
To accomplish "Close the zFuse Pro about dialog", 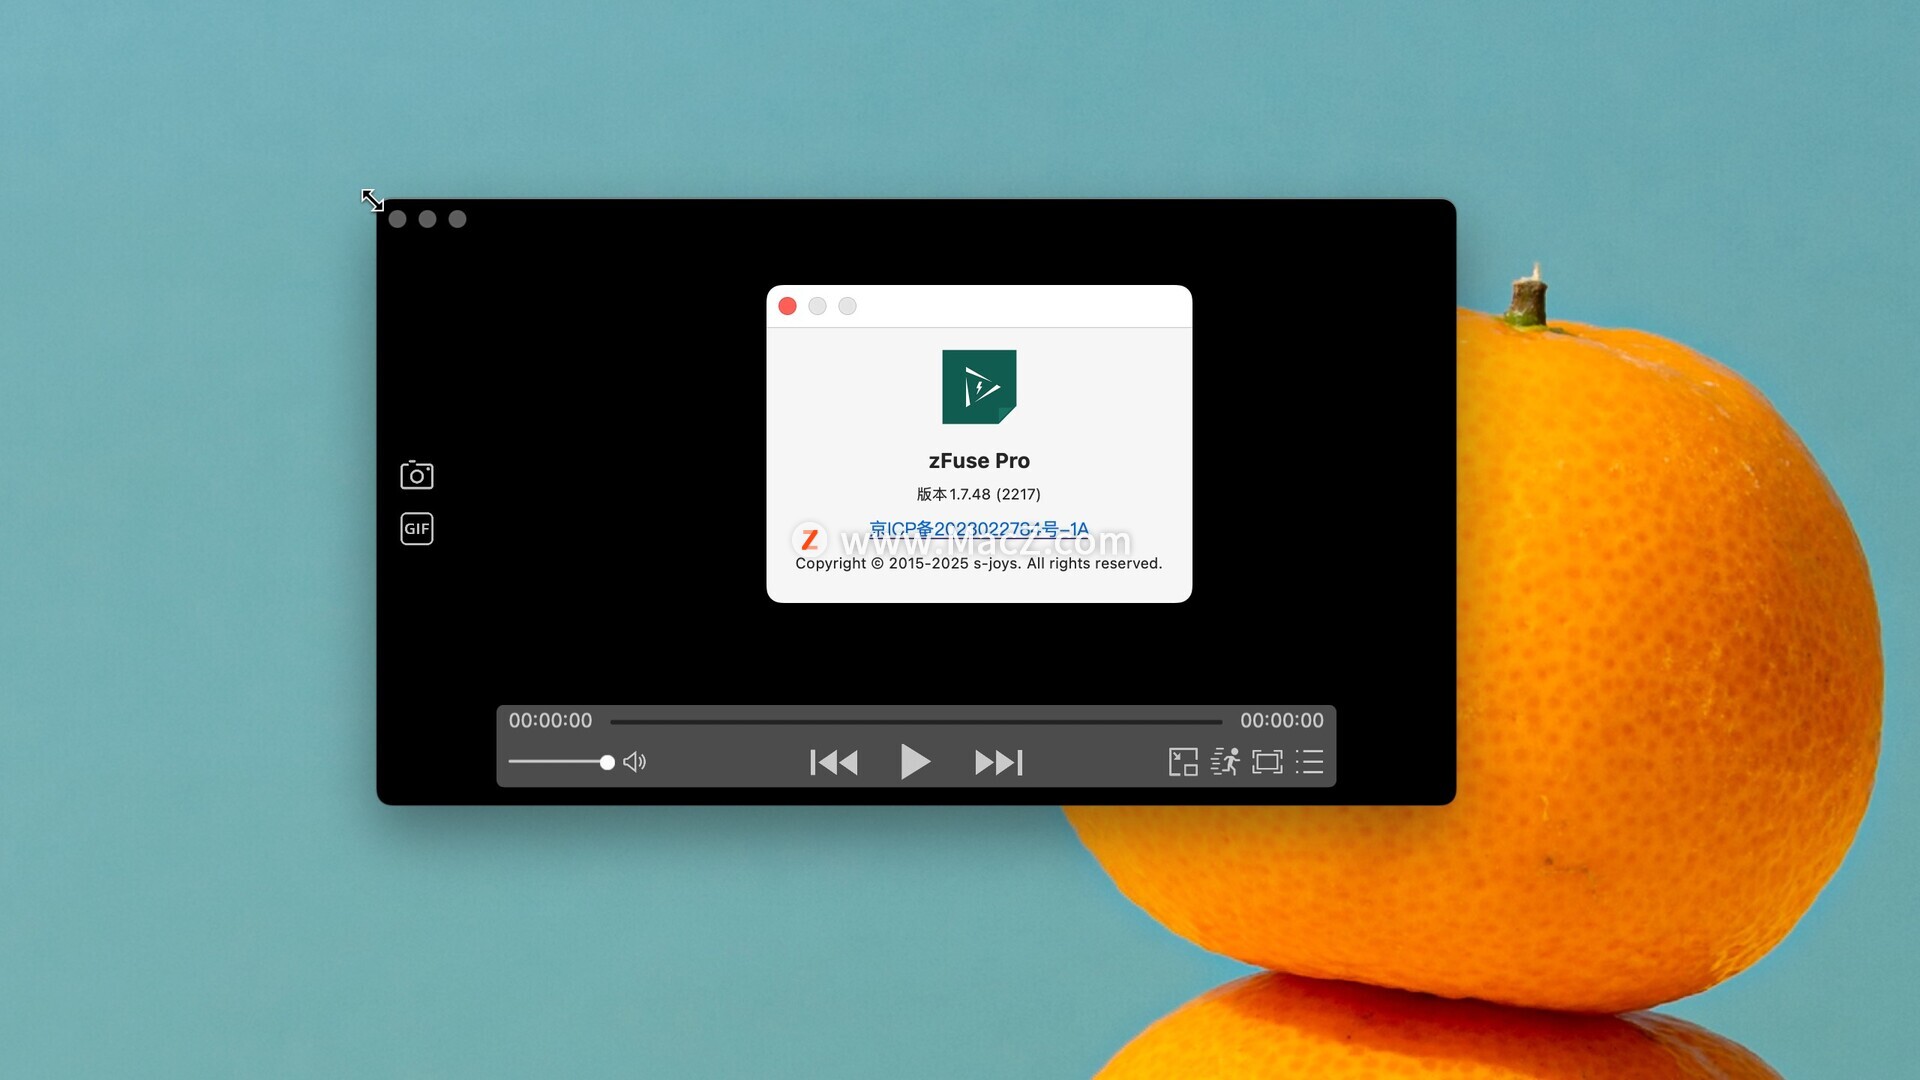I will 787,306.
